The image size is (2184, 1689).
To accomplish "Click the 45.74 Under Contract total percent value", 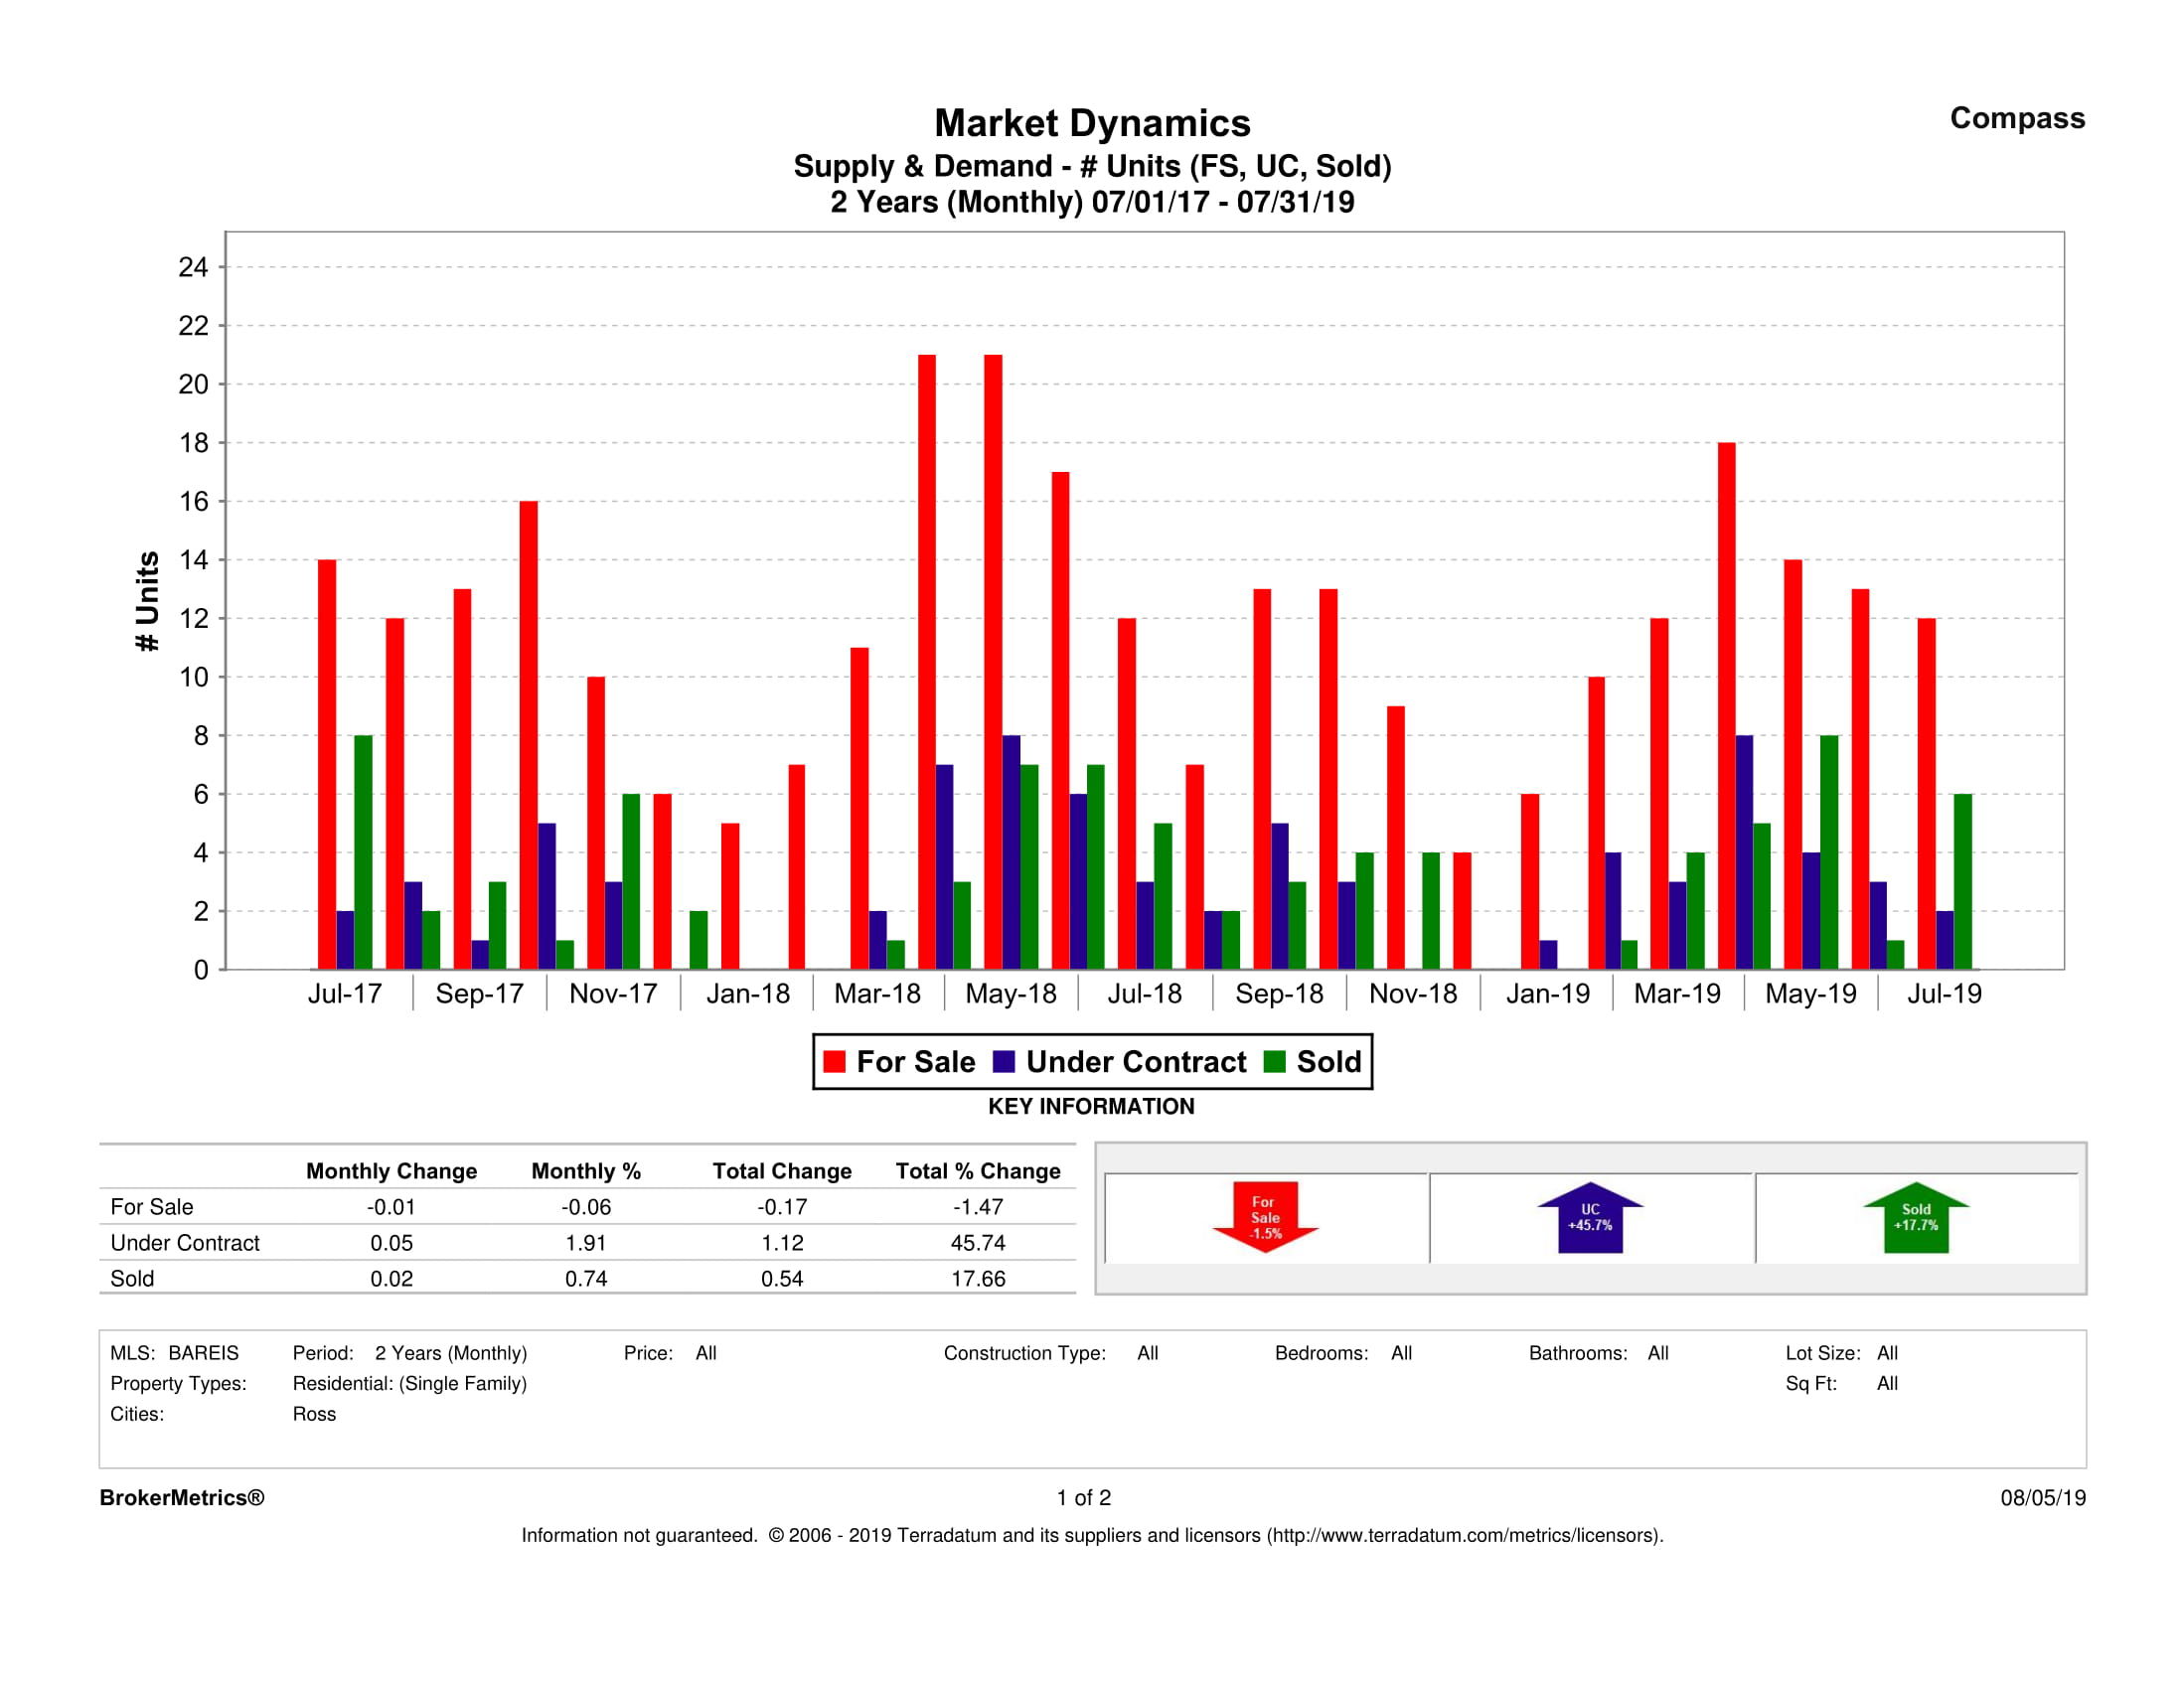I will click(977, 1243).
